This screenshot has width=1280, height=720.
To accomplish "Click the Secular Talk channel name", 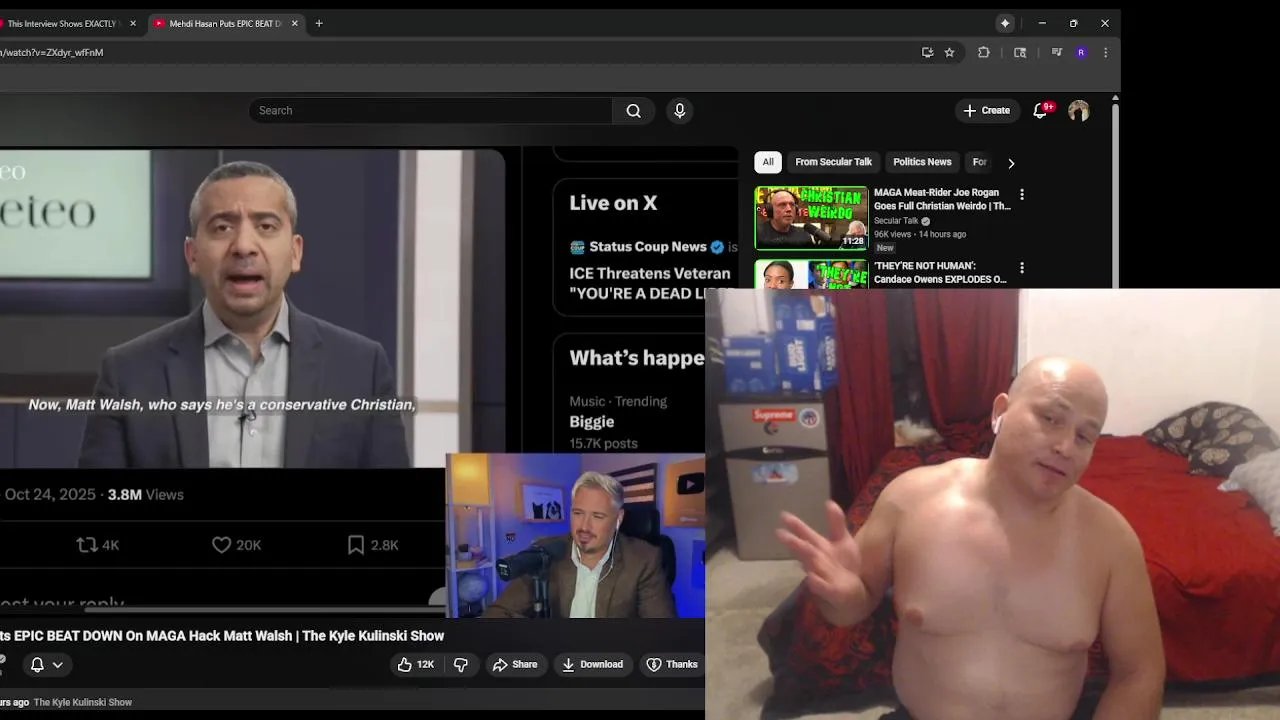I will click(896, 221).
